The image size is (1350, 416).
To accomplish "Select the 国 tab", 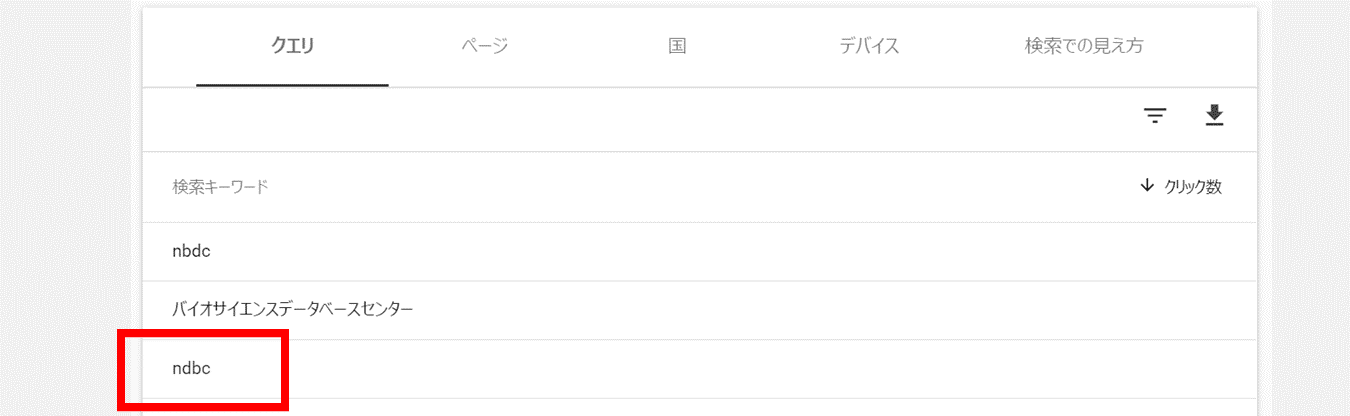I will (x=677, y=46).
